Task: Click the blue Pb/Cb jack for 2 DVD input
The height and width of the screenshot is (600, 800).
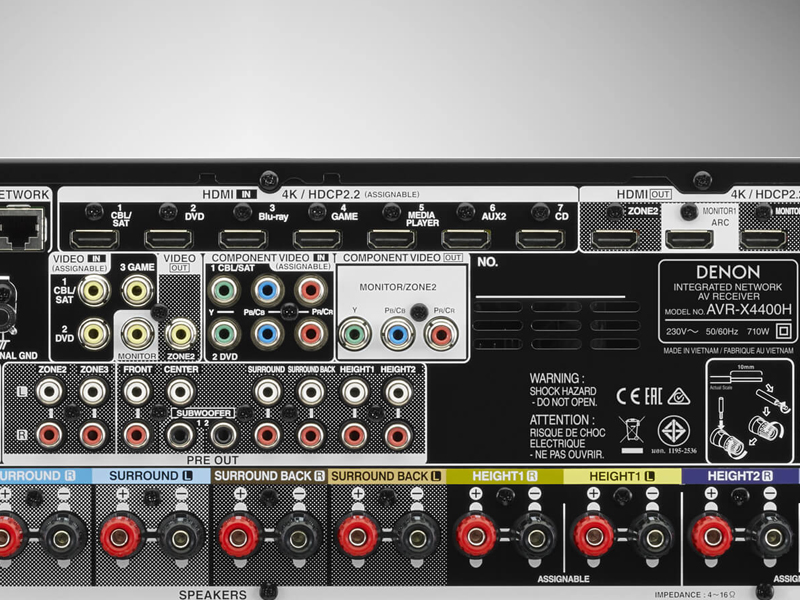Action: pos(267,334)
